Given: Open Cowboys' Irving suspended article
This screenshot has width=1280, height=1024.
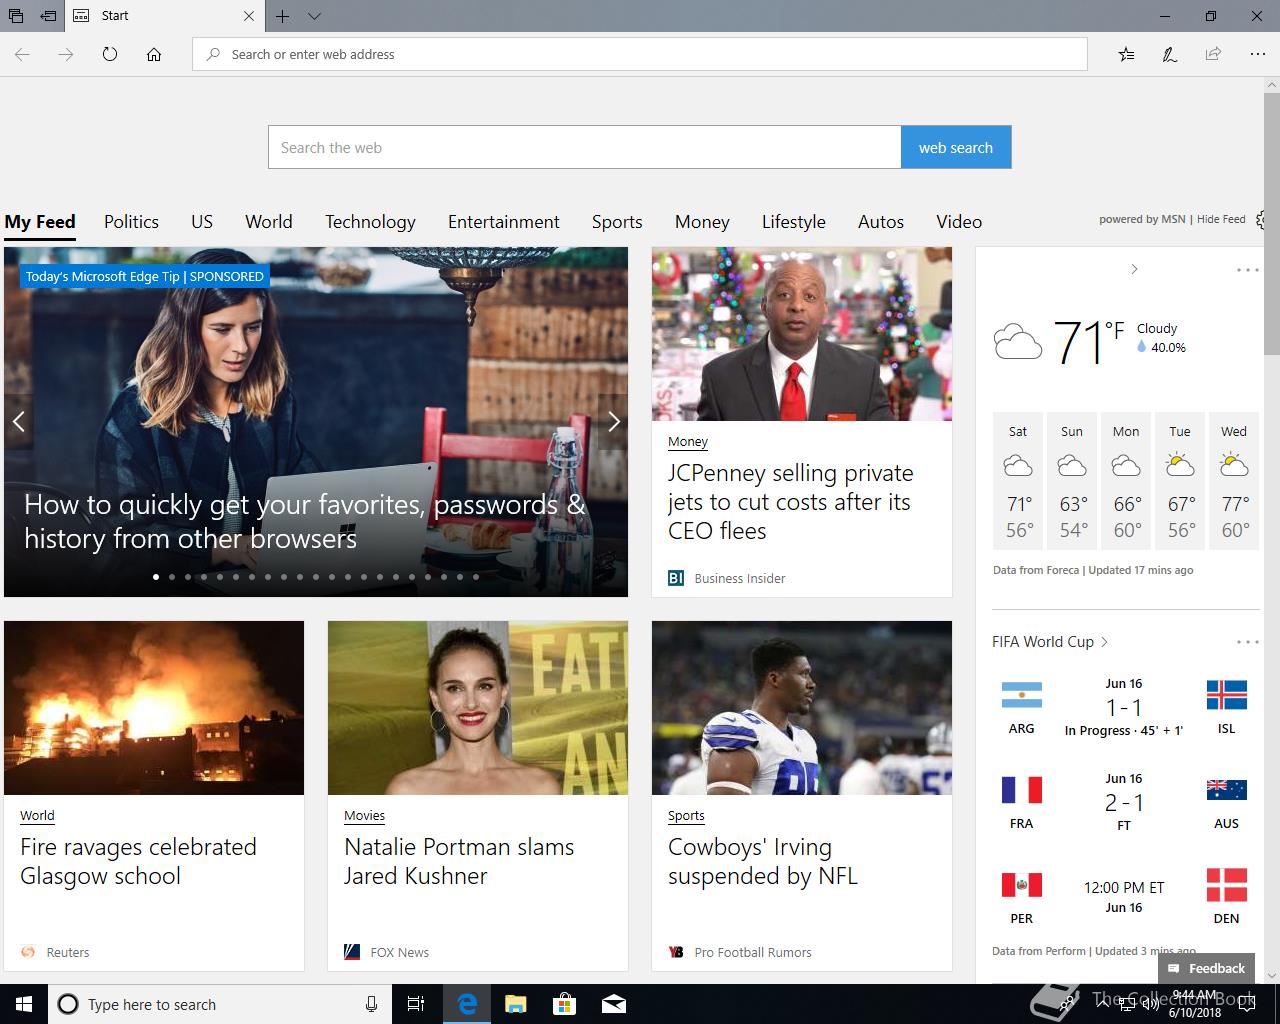Looking at the screenshot, I should (x=763, y=861).
